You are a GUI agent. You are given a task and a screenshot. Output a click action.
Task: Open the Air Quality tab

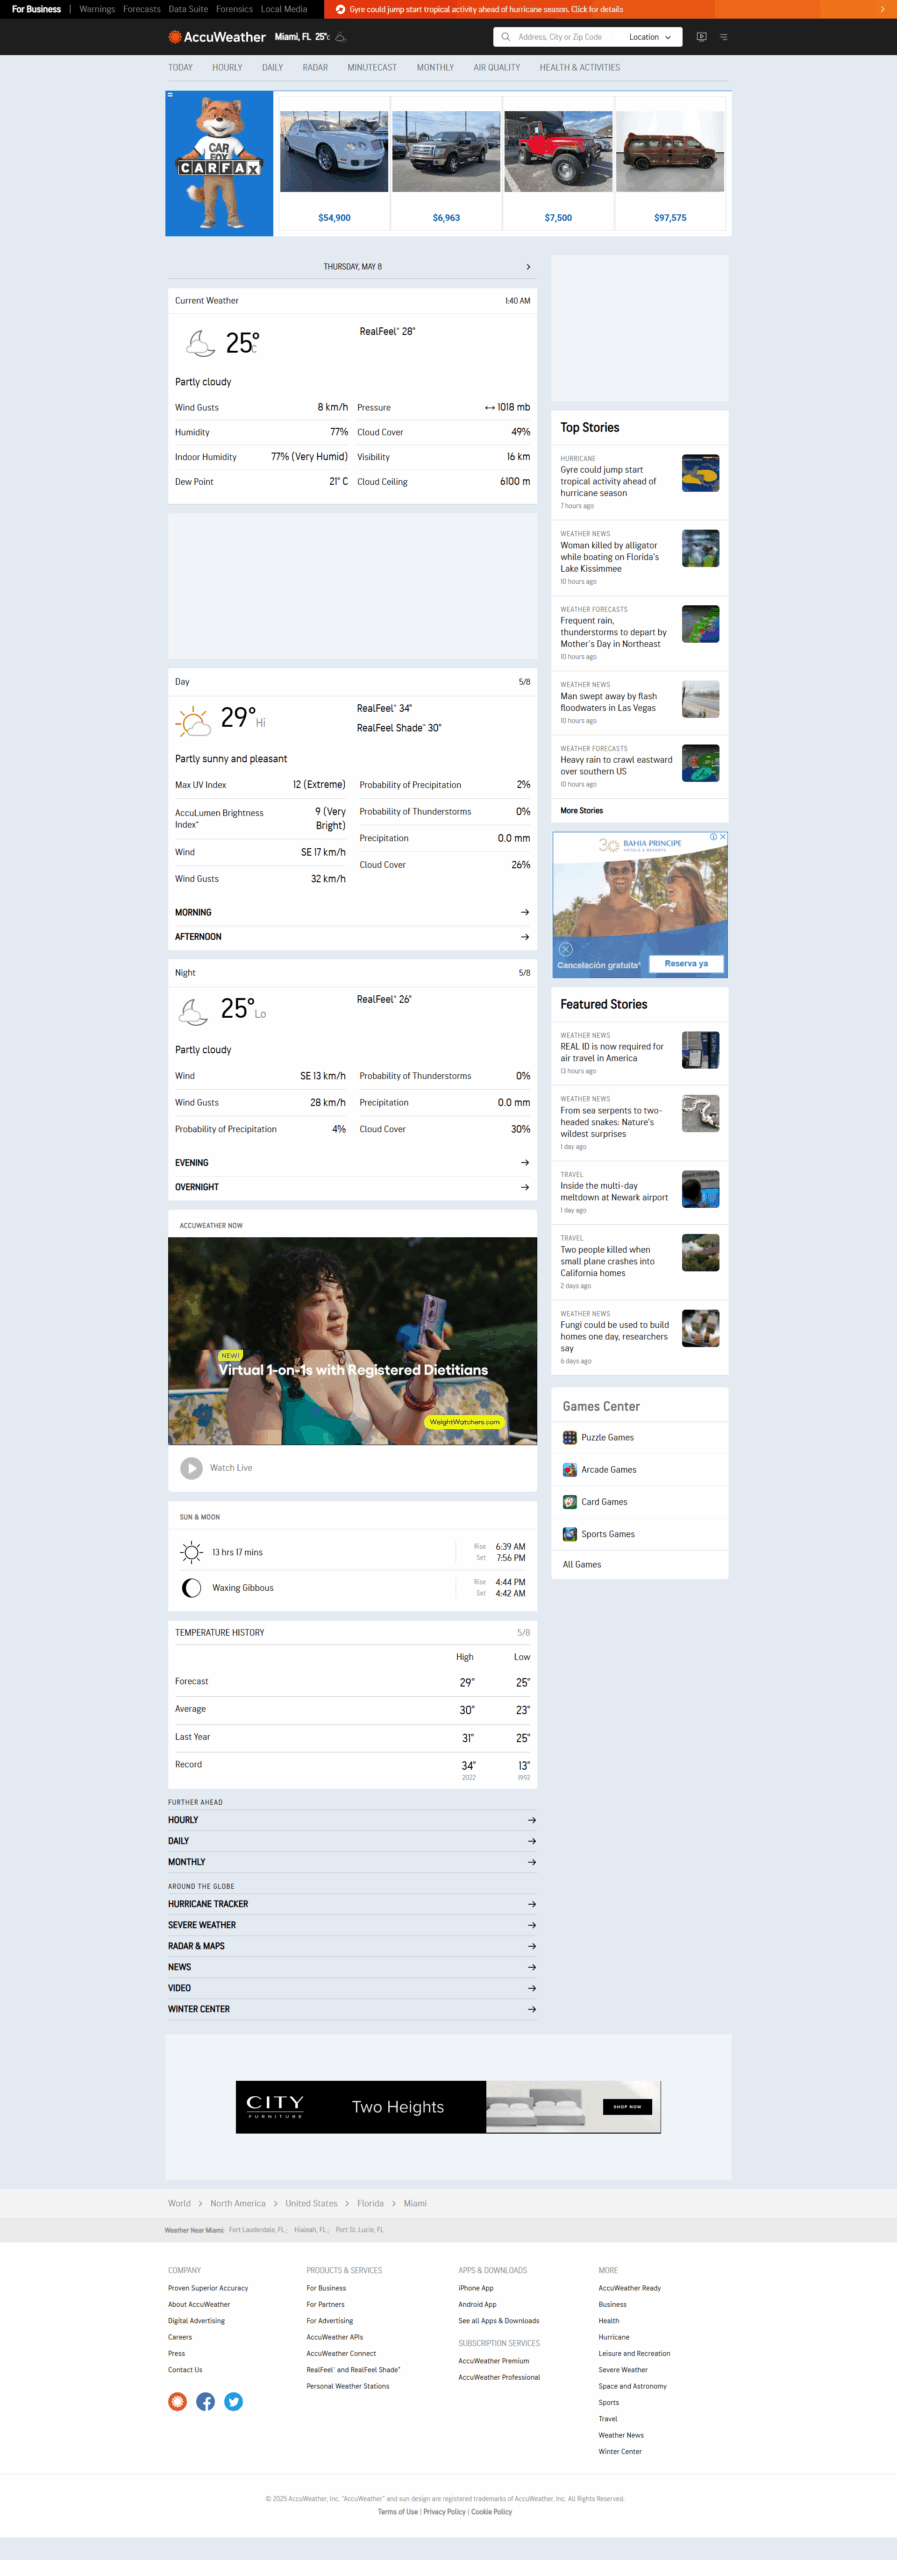coord(496,68)
